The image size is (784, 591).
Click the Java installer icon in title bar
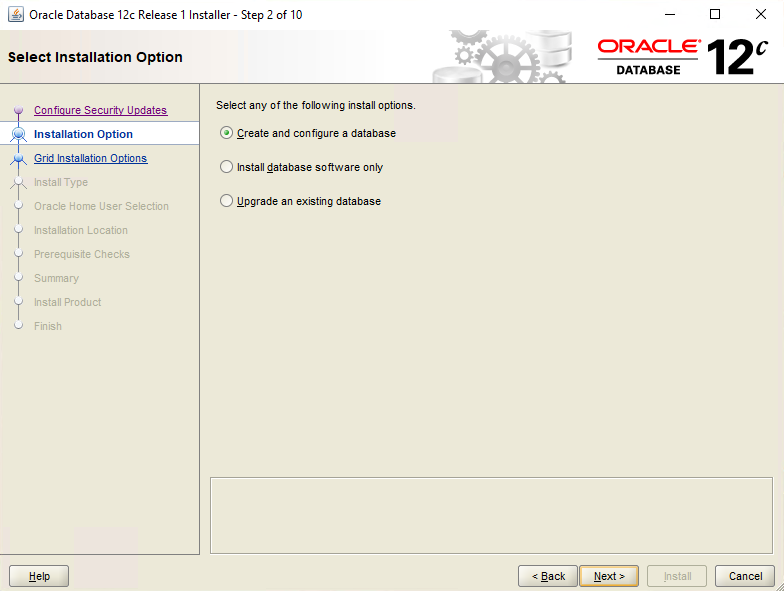[x=16, y=14]
